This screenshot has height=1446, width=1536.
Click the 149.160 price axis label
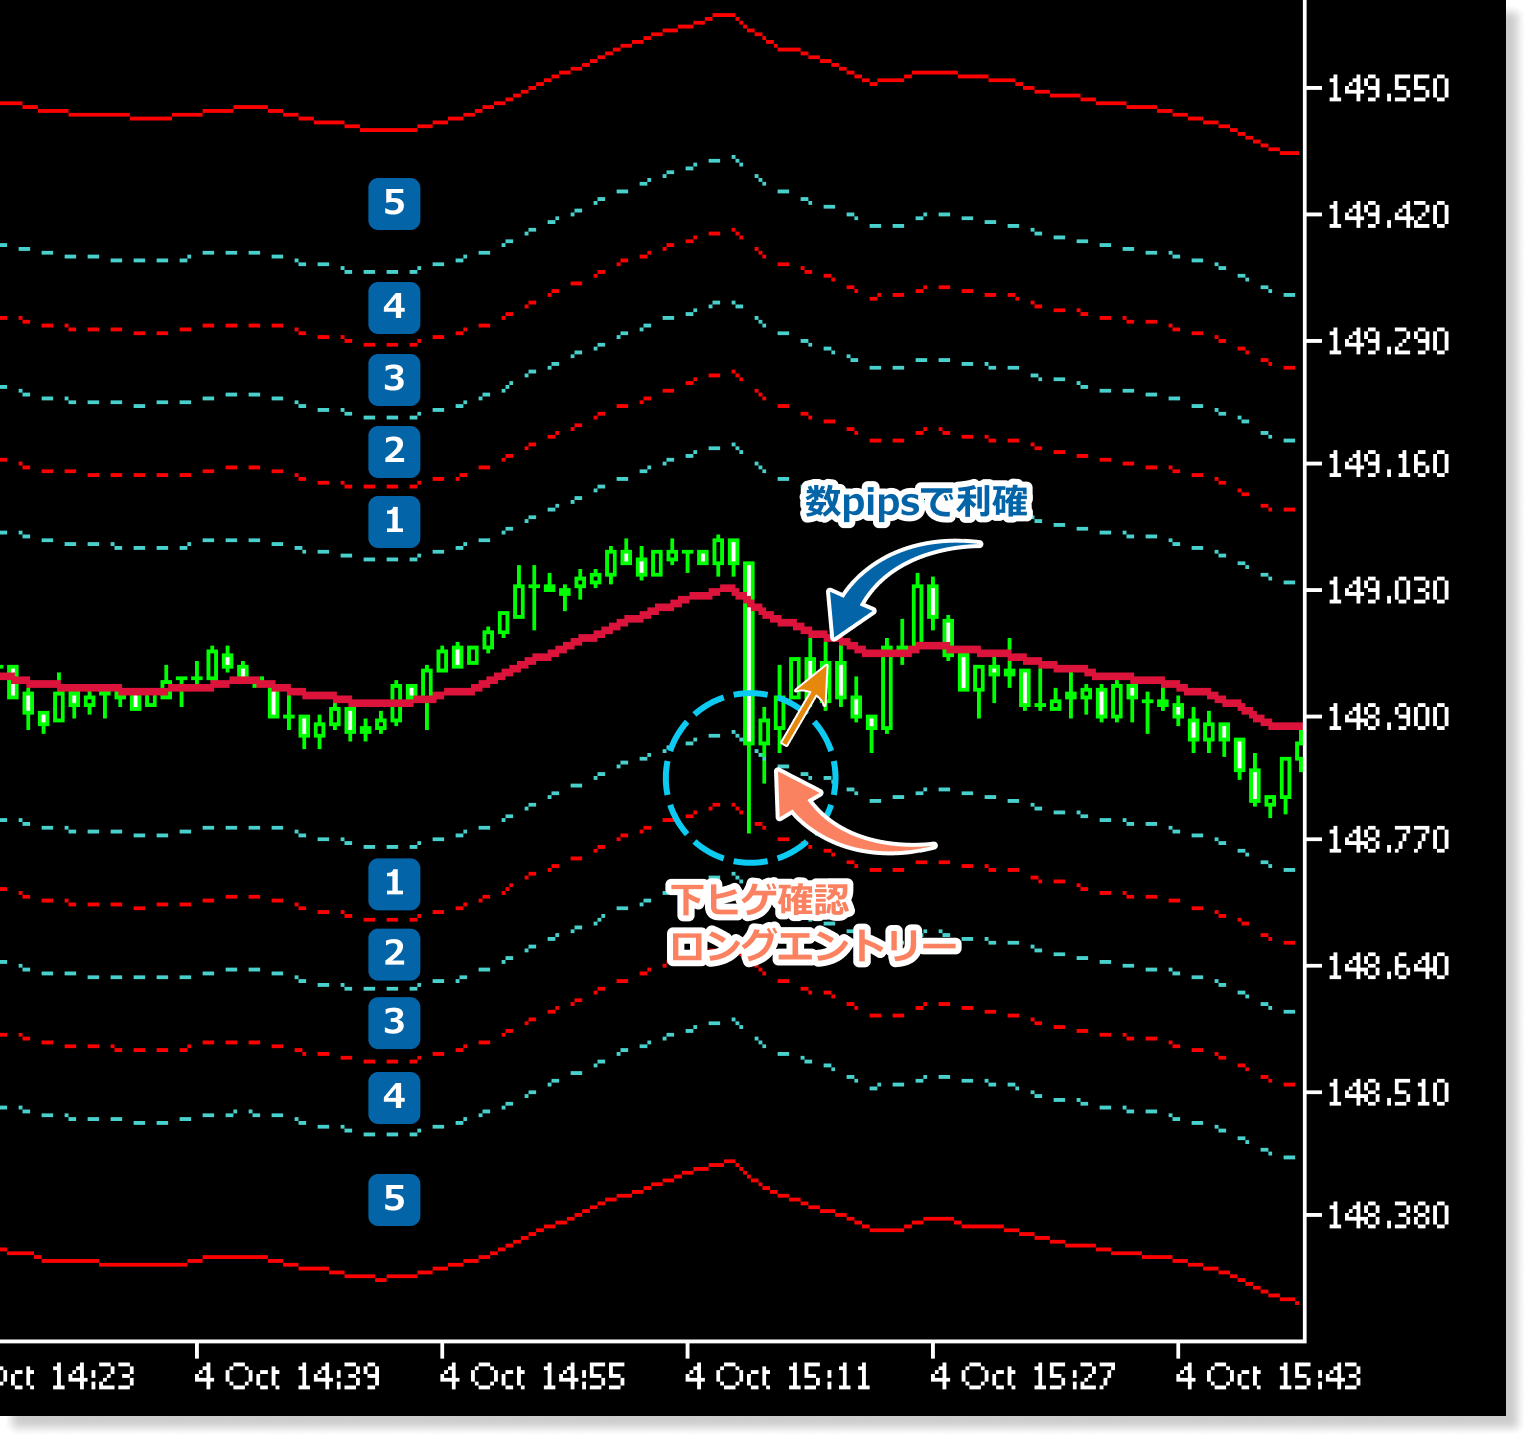click(1387, 465)
